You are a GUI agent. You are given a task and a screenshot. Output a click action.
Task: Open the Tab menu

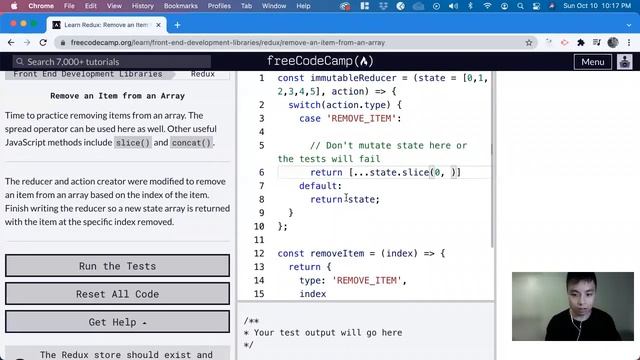246,6
